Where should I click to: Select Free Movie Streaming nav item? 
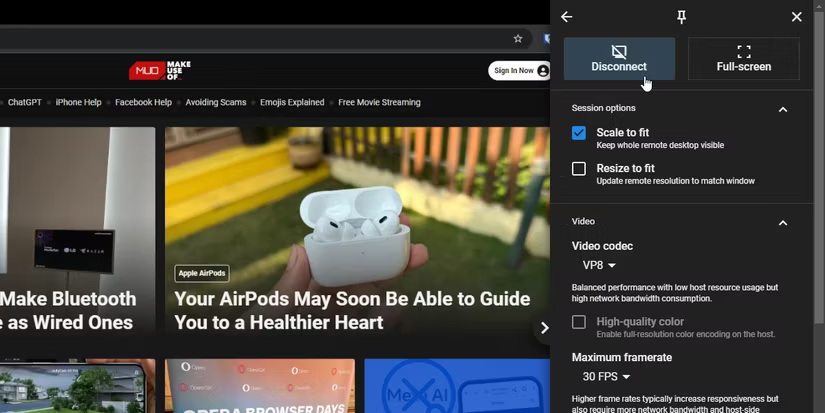pos(379,102)
